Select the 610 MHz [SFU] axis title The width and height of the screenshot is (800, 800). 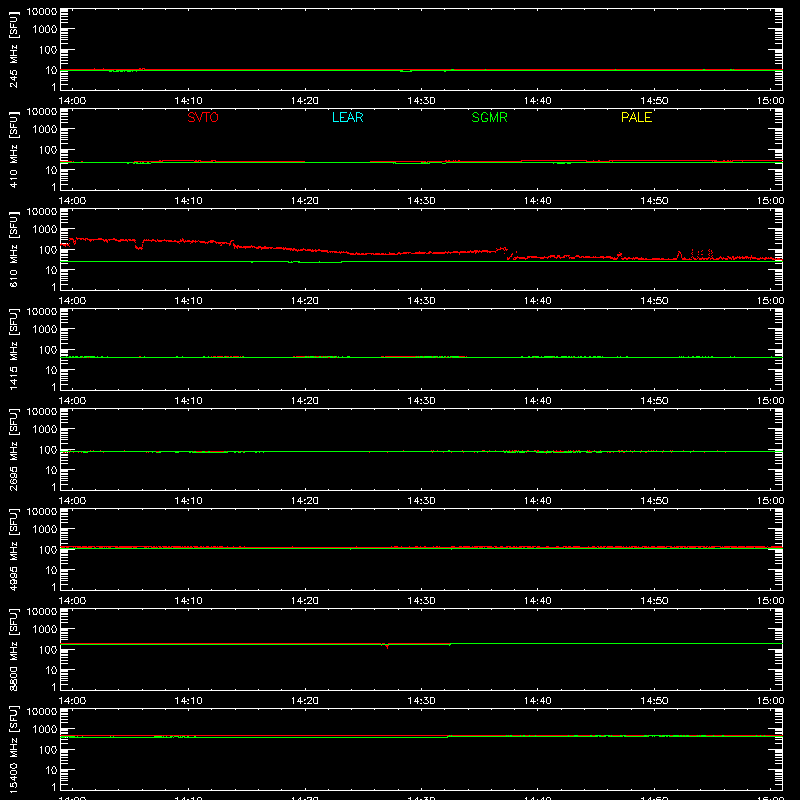tap(13, 249)
